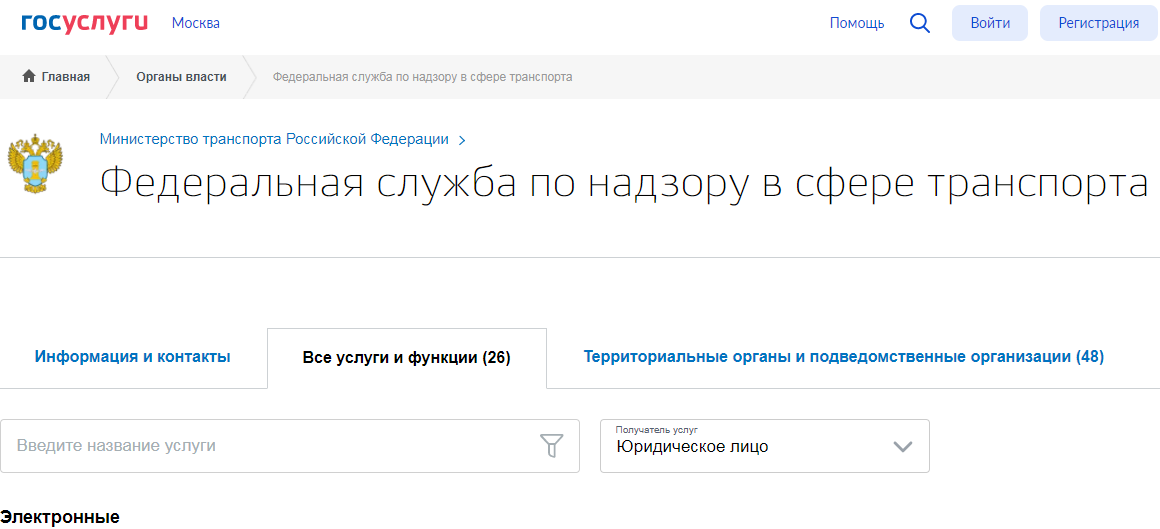Open the Помощь link
The width and height of the screenshot is (1160, 529).
pos(856,23)
